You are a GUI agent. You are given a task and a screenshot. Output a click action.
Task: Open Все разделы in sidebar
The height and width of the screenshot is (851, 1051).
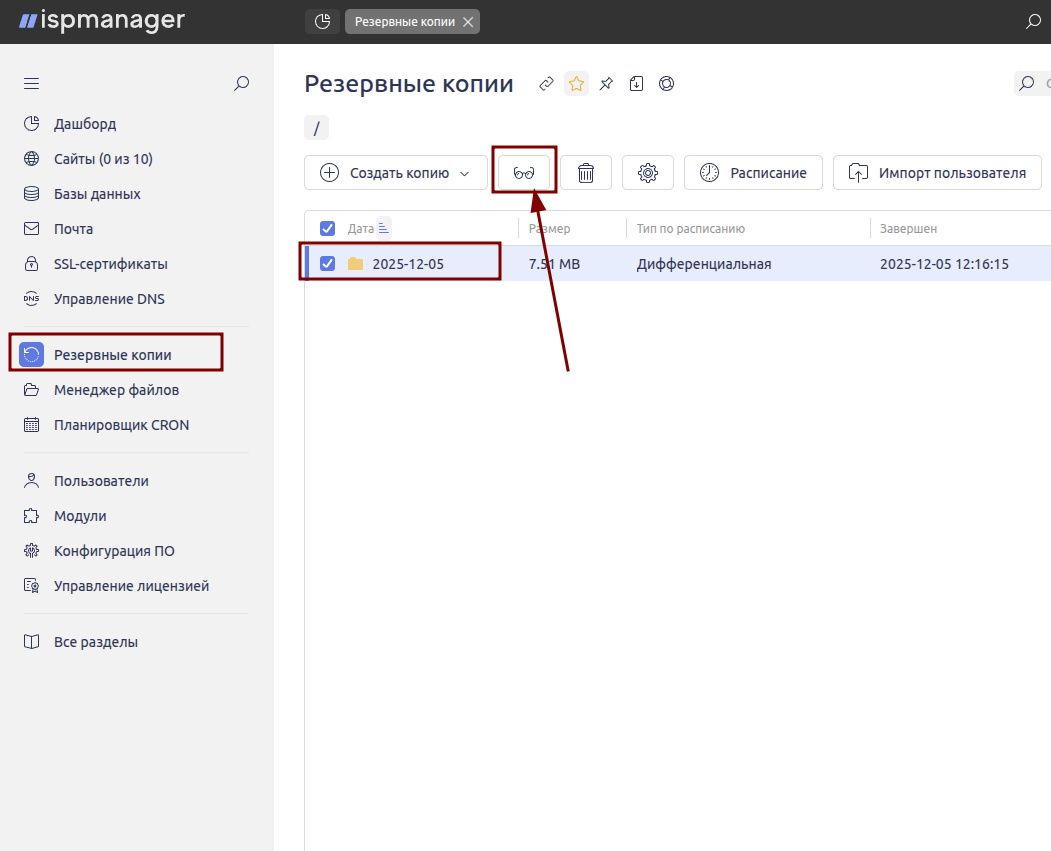coord(96,642)
